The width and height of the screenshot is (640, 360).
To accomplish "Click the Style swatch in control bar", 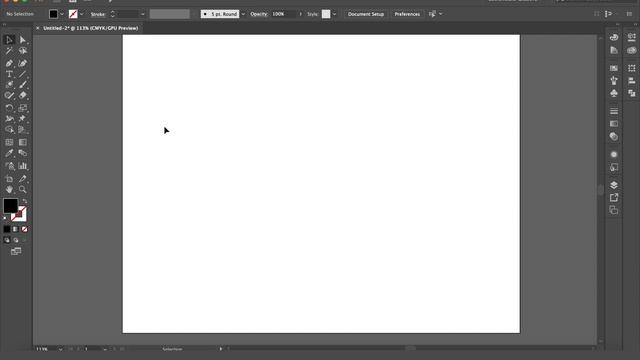I will pos(326,14).
